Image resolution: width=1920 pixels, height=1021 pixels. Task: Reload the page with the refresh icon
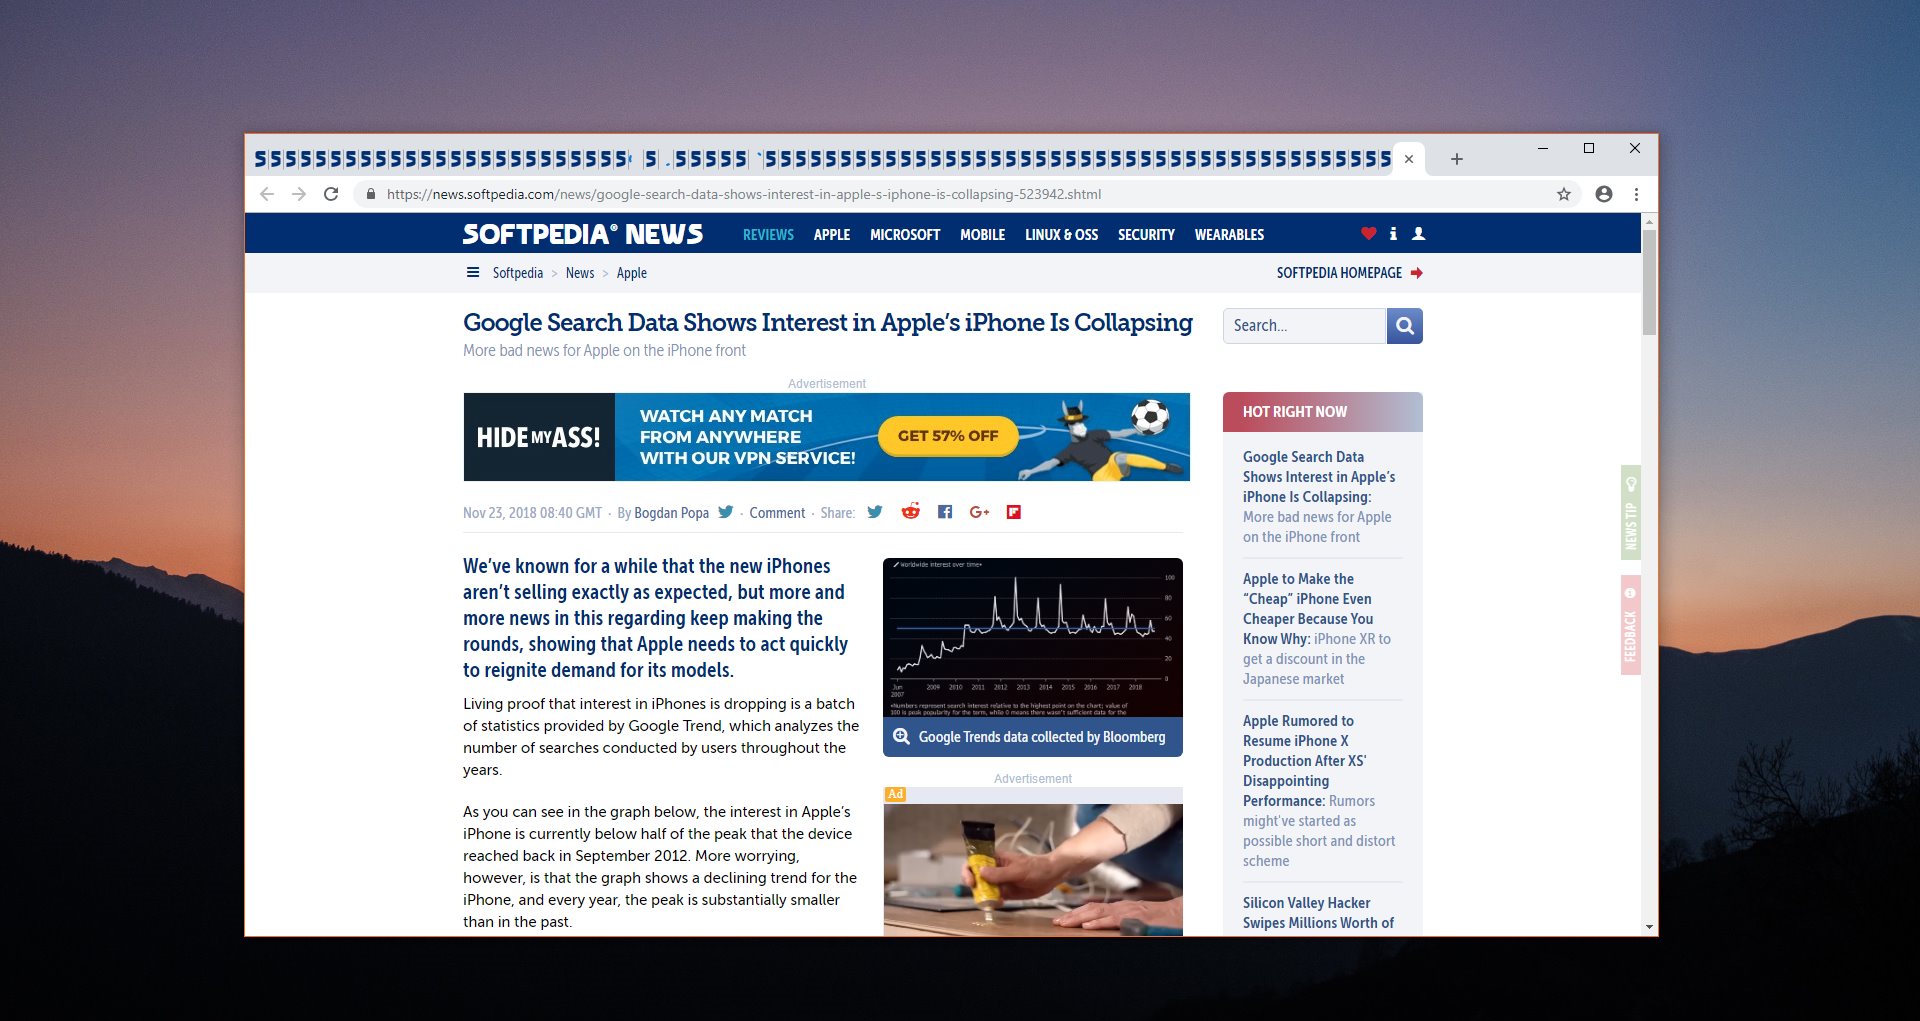[331, 194]
